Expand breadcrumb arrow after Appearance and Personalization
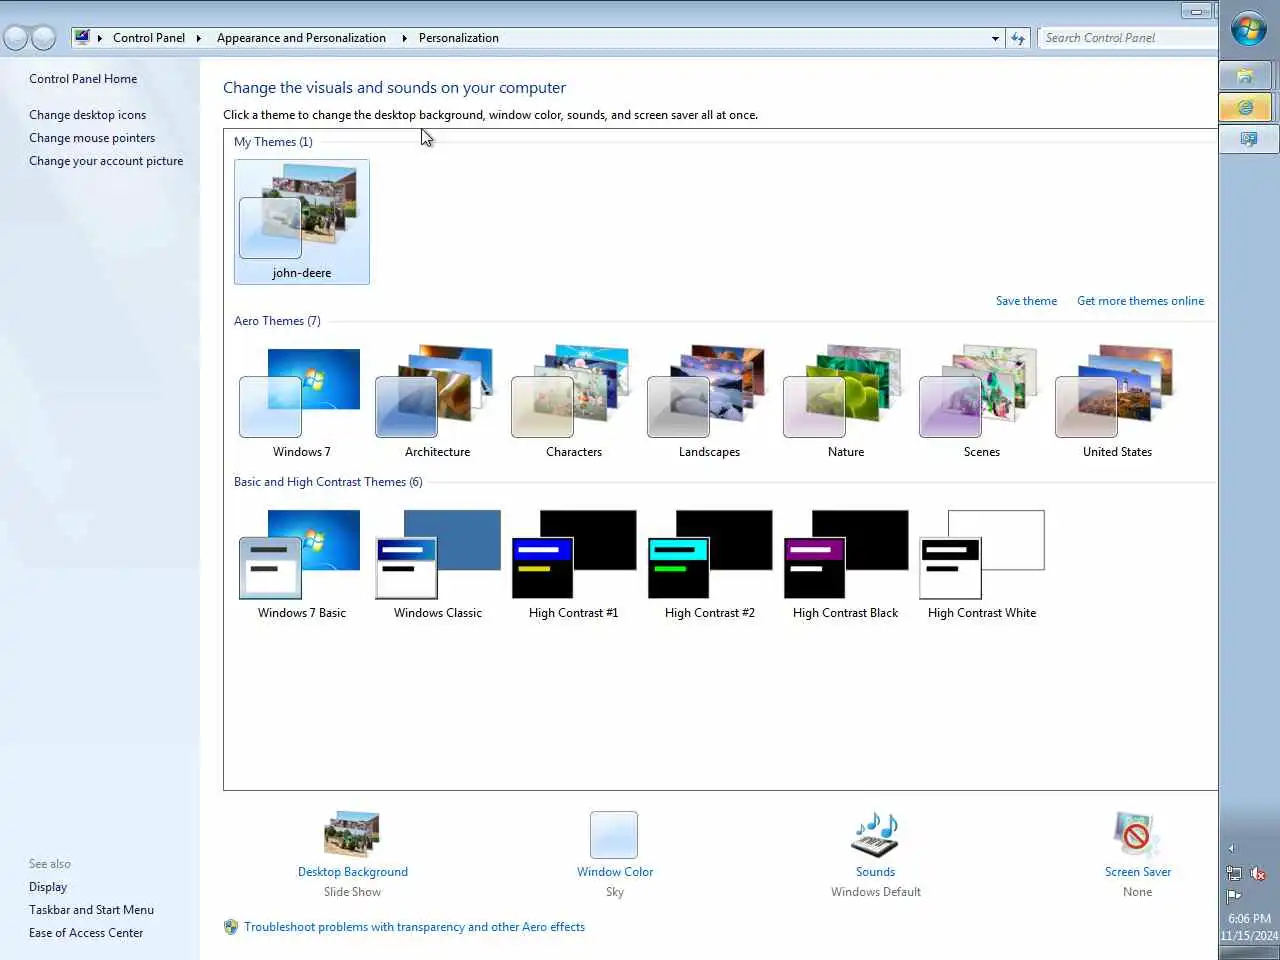Screen dimensions: 1280x960 pos(404,38)
